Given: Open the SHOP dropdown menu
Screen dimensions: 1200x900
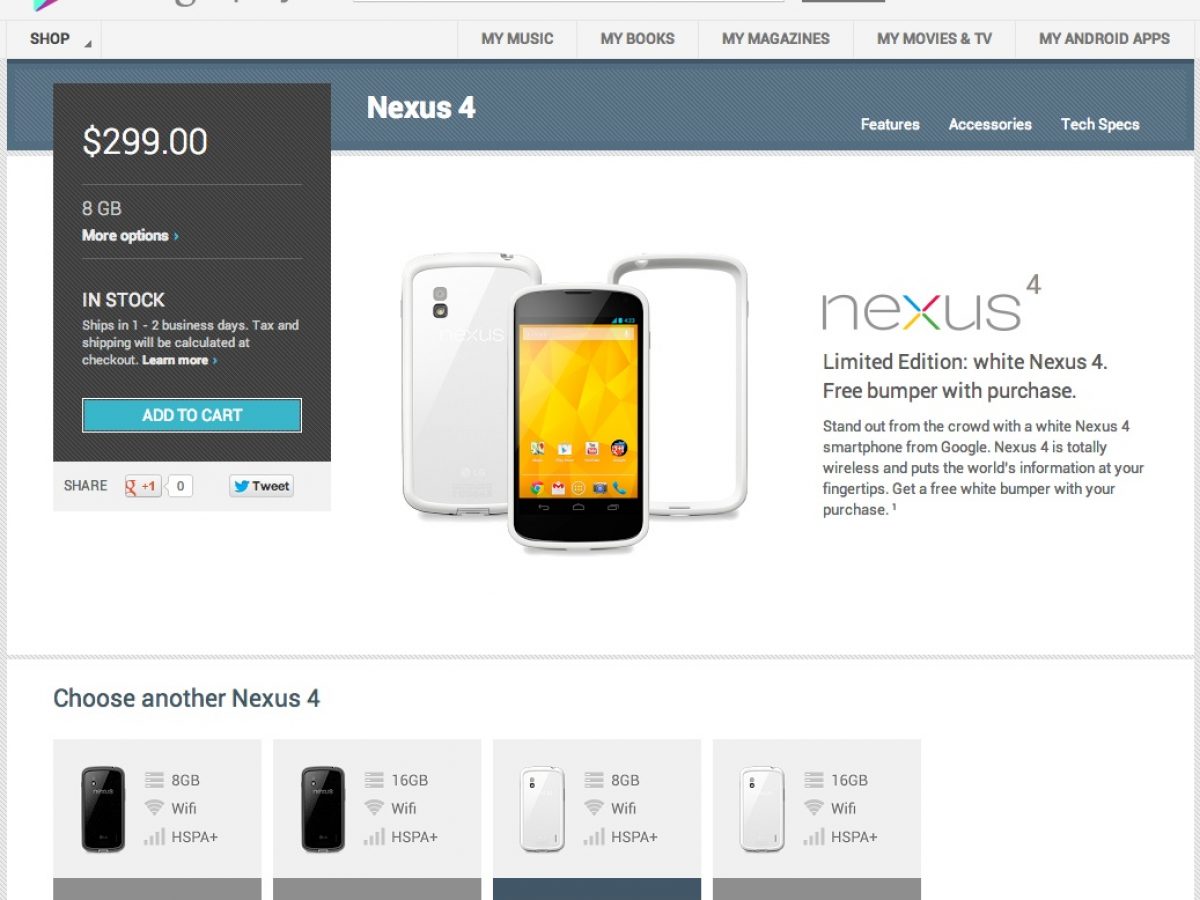Looking at the screenshot, I should tap(54, 39).
